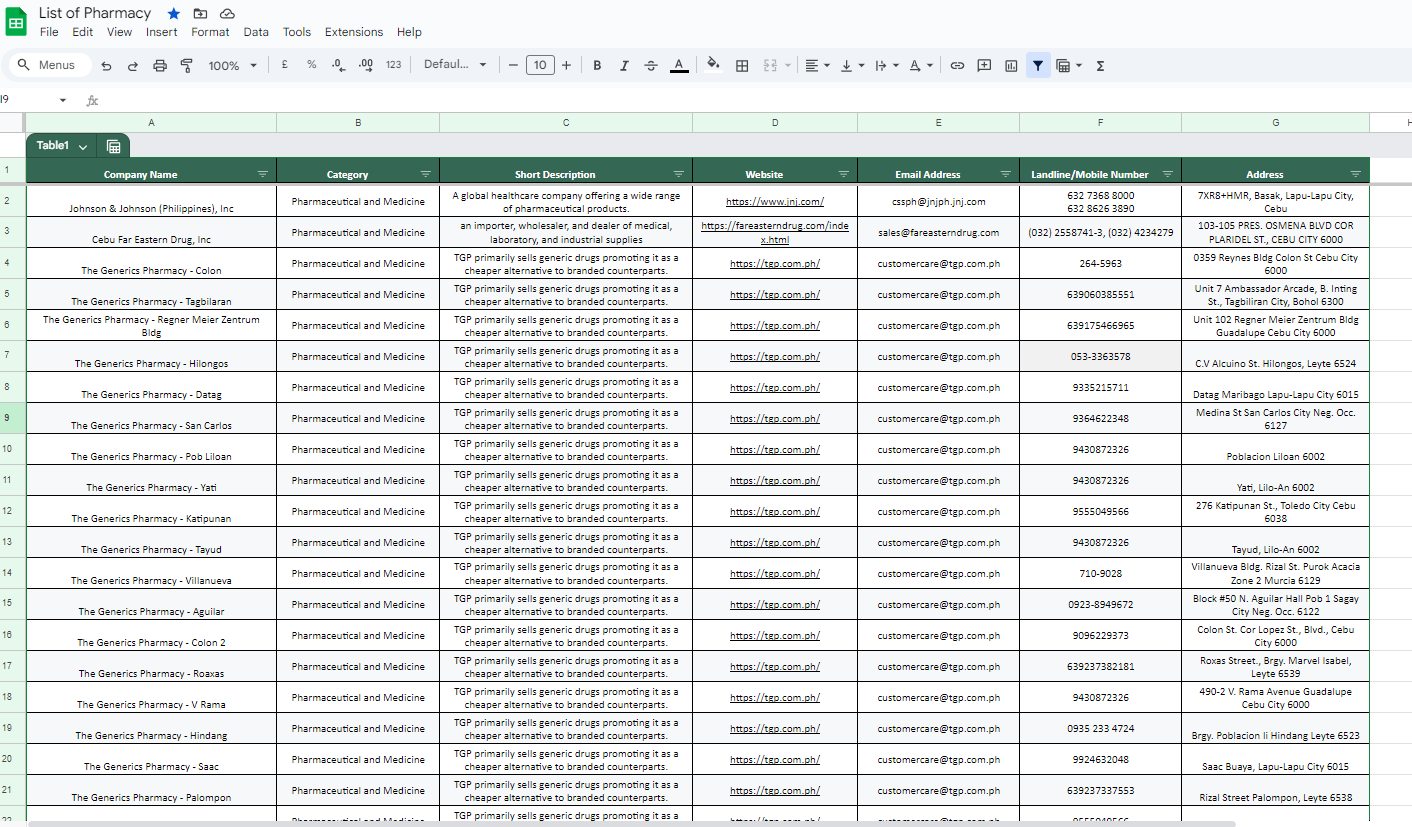1412x827 pixels.
Task: Search the menus box
Action: pos(48,65)
